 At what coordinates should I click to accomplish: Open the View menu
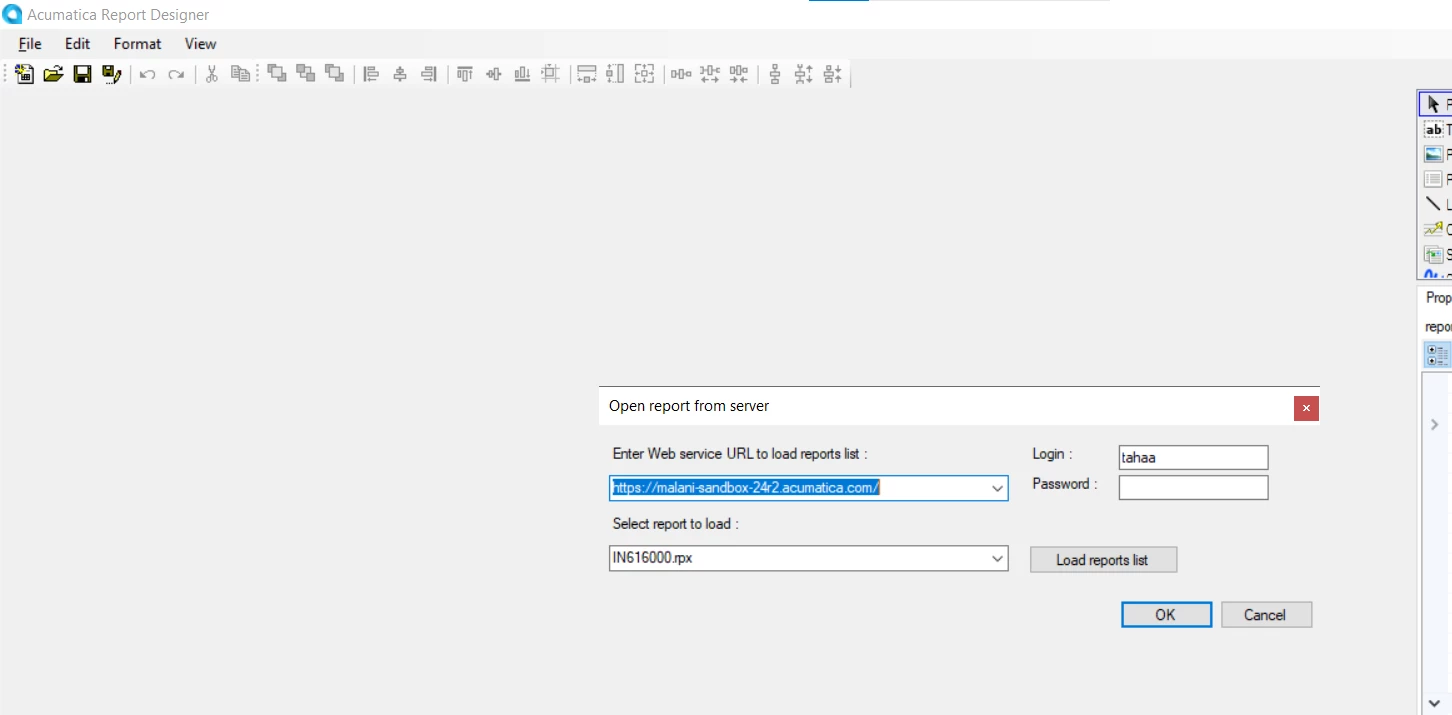click(x=200, y=44)
